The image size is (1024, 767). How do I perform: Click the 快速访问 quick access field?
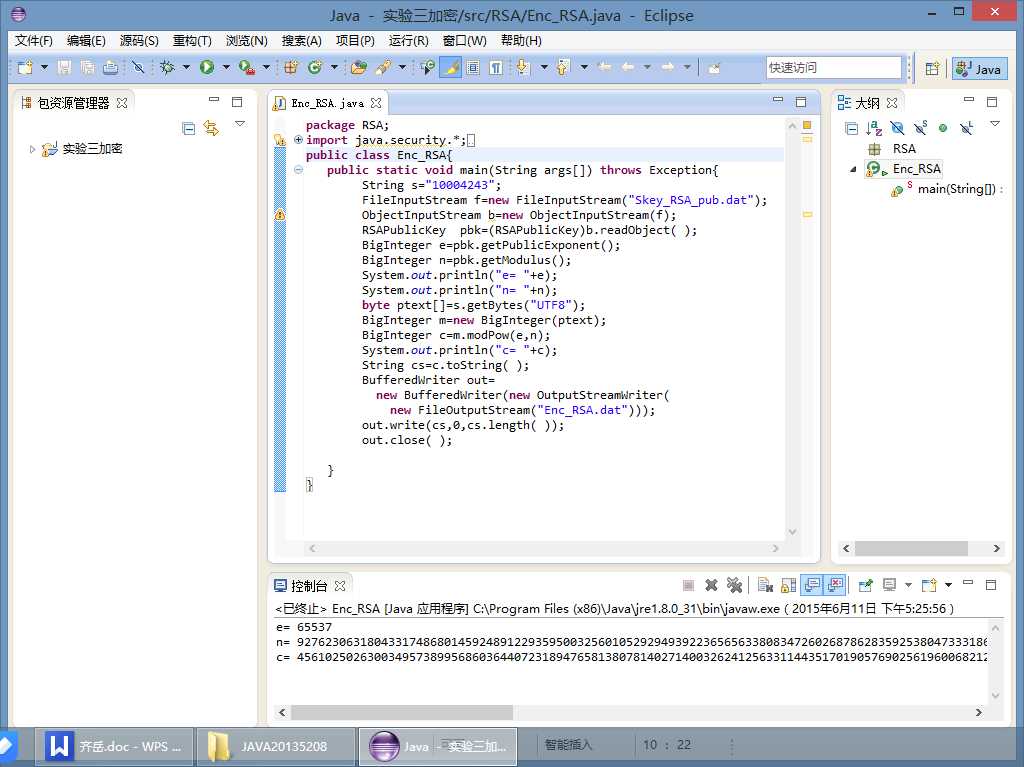pos(833,67)
